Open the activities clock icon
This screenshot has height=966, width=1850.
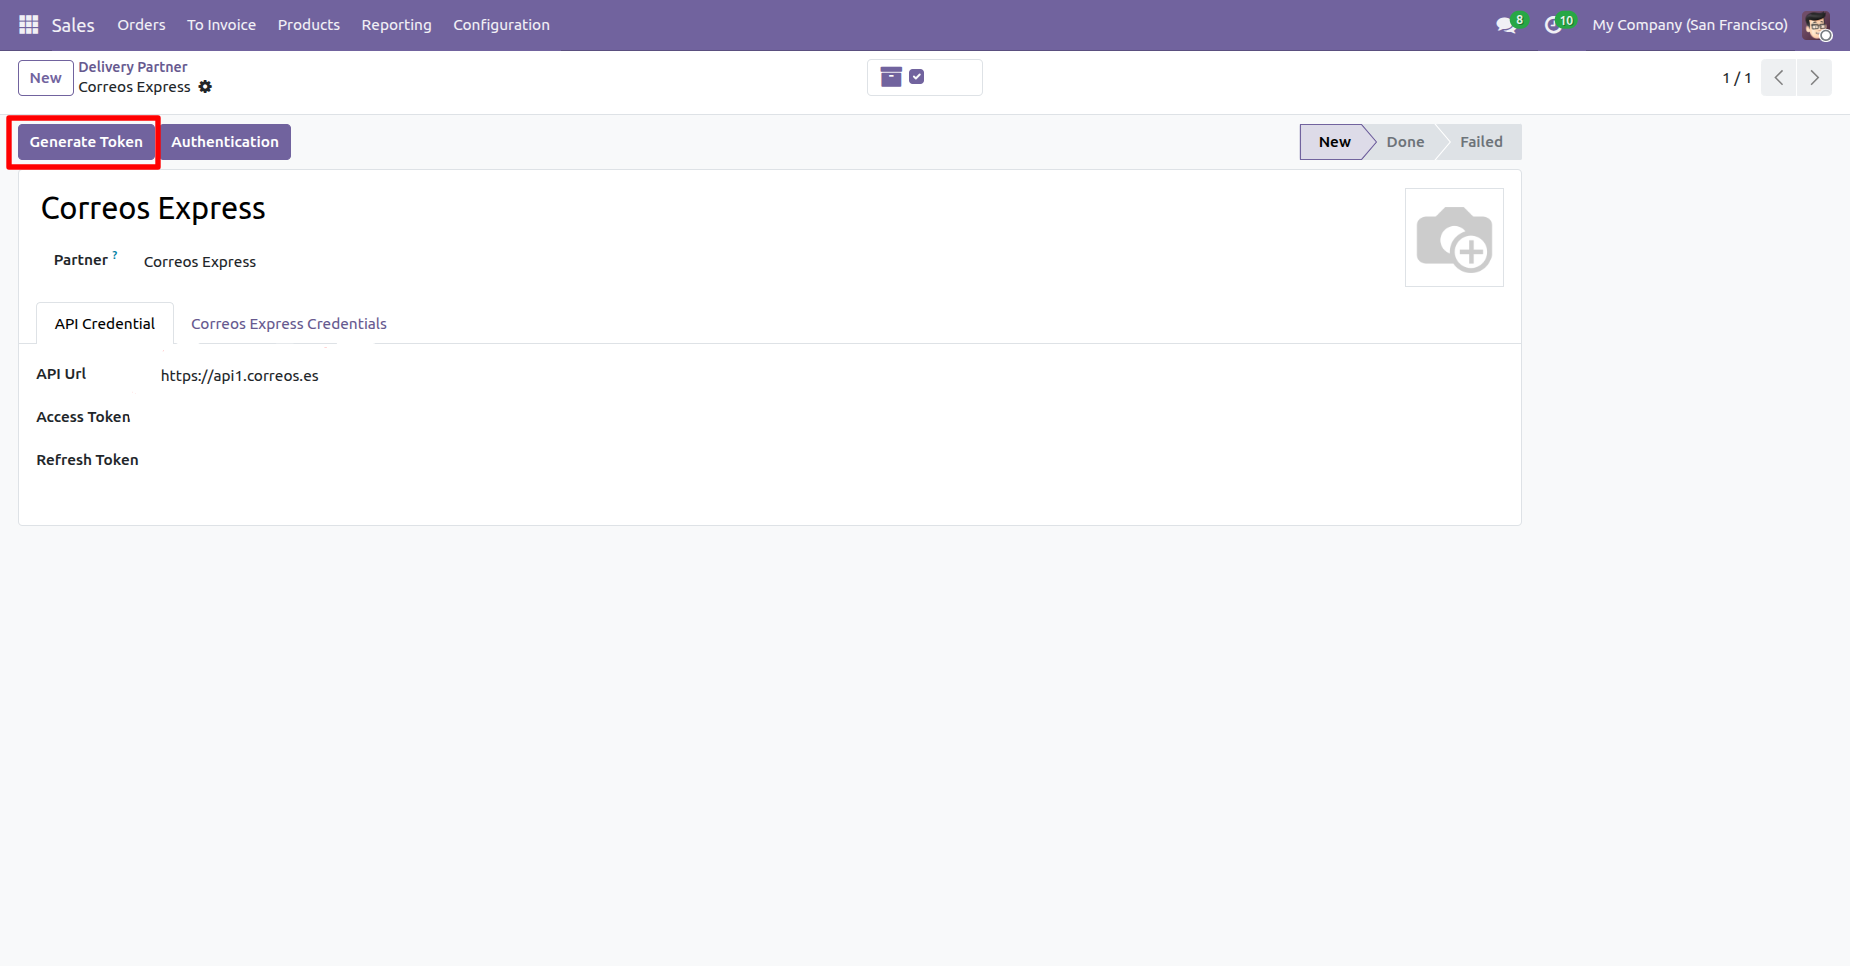click(1553, 25)
